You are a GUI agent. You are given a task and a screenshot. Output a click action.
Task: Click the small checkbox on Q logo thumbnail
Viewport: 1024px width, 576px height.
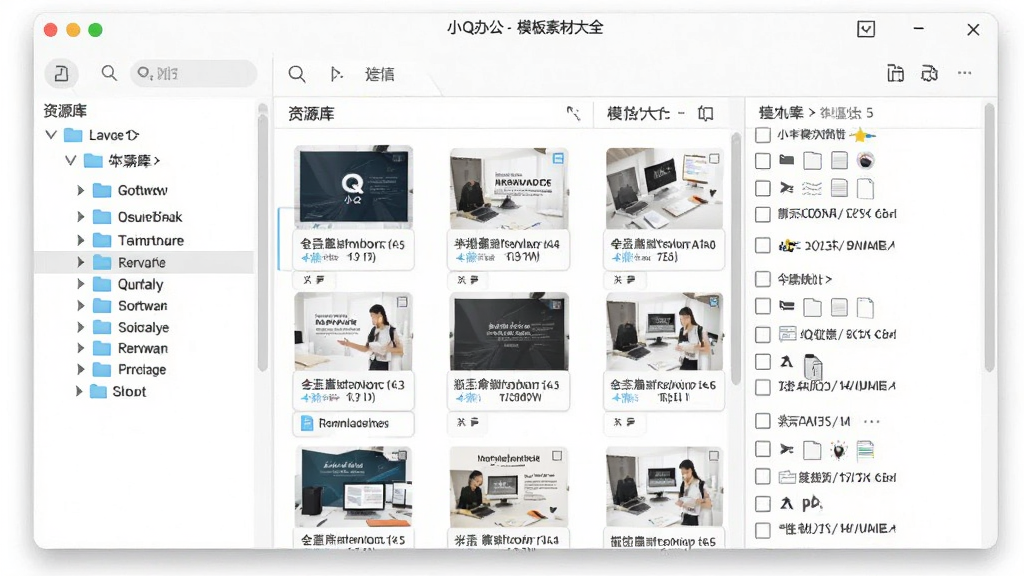[399, 157]
